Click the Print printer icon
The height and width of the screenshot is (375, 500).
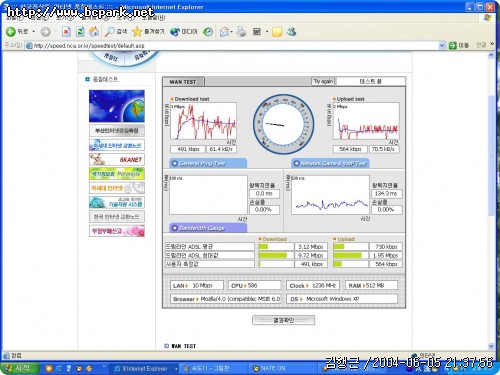(241, 32)
